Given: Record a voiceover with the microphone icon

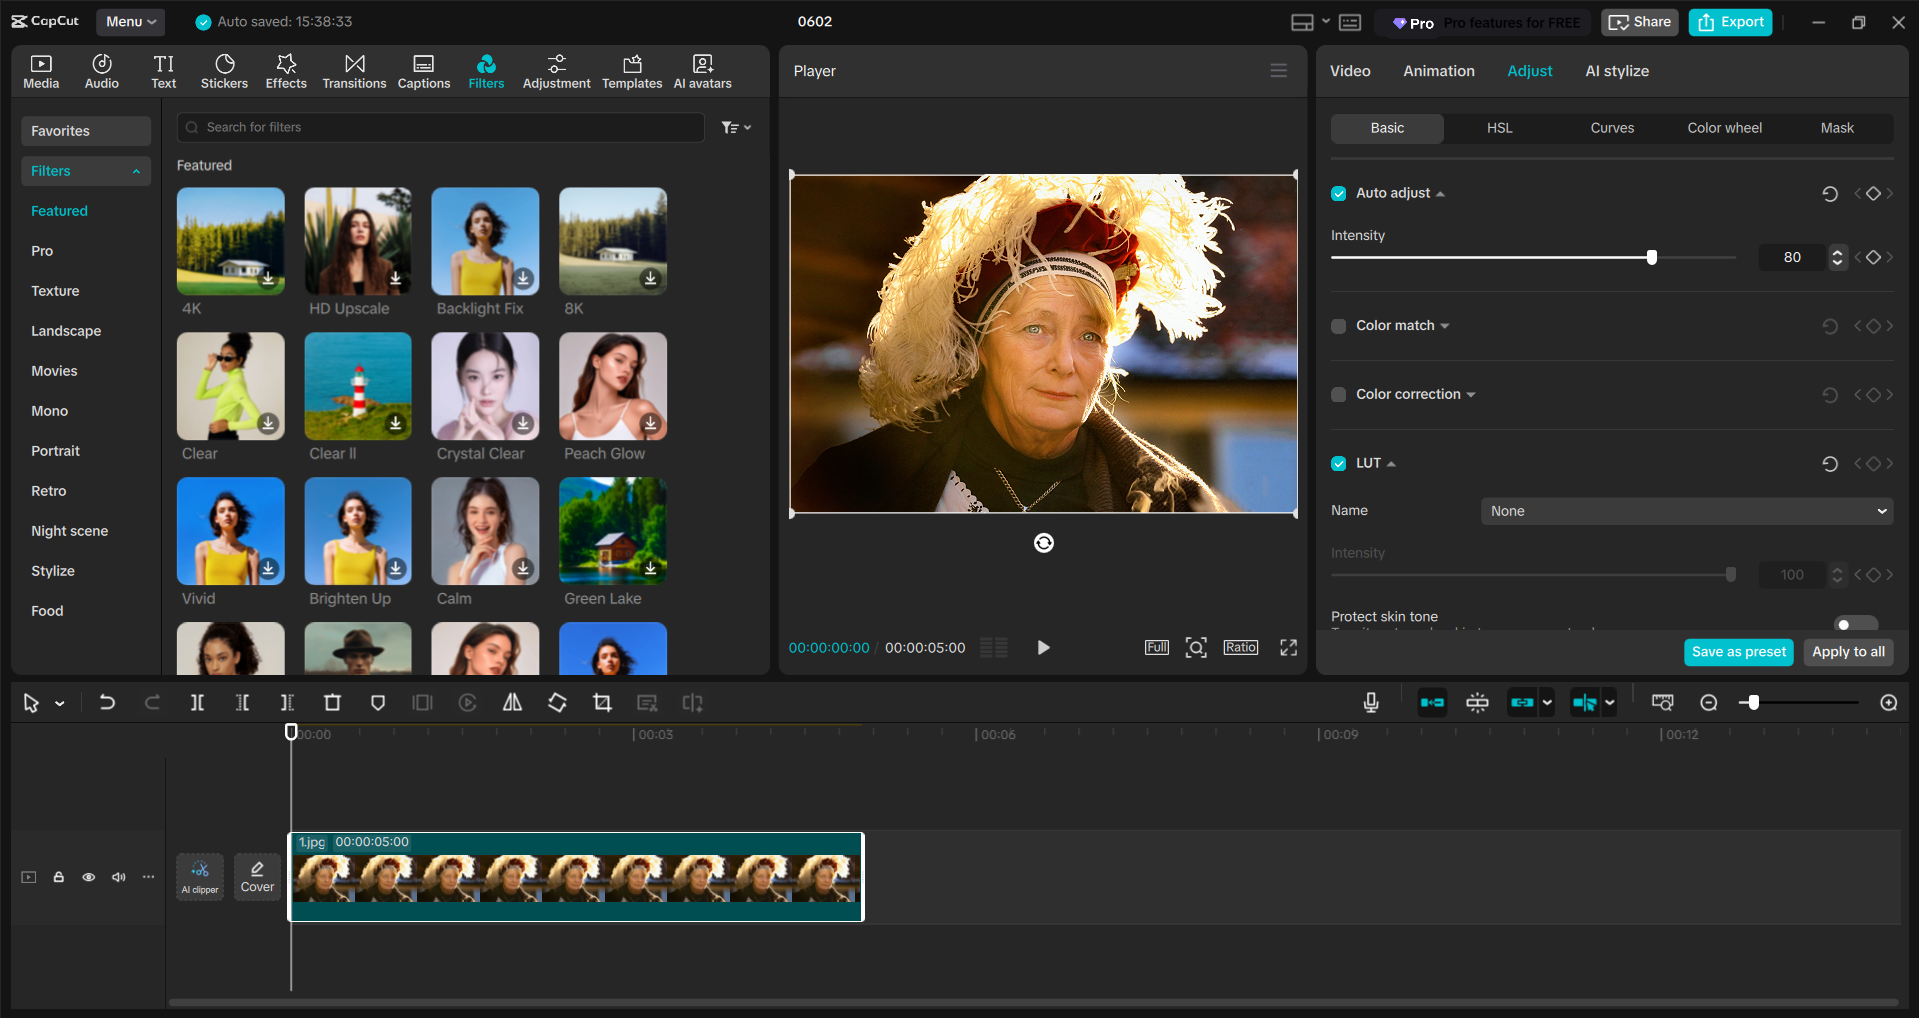Looking at the screenshot, I should tap(1371, 702).
